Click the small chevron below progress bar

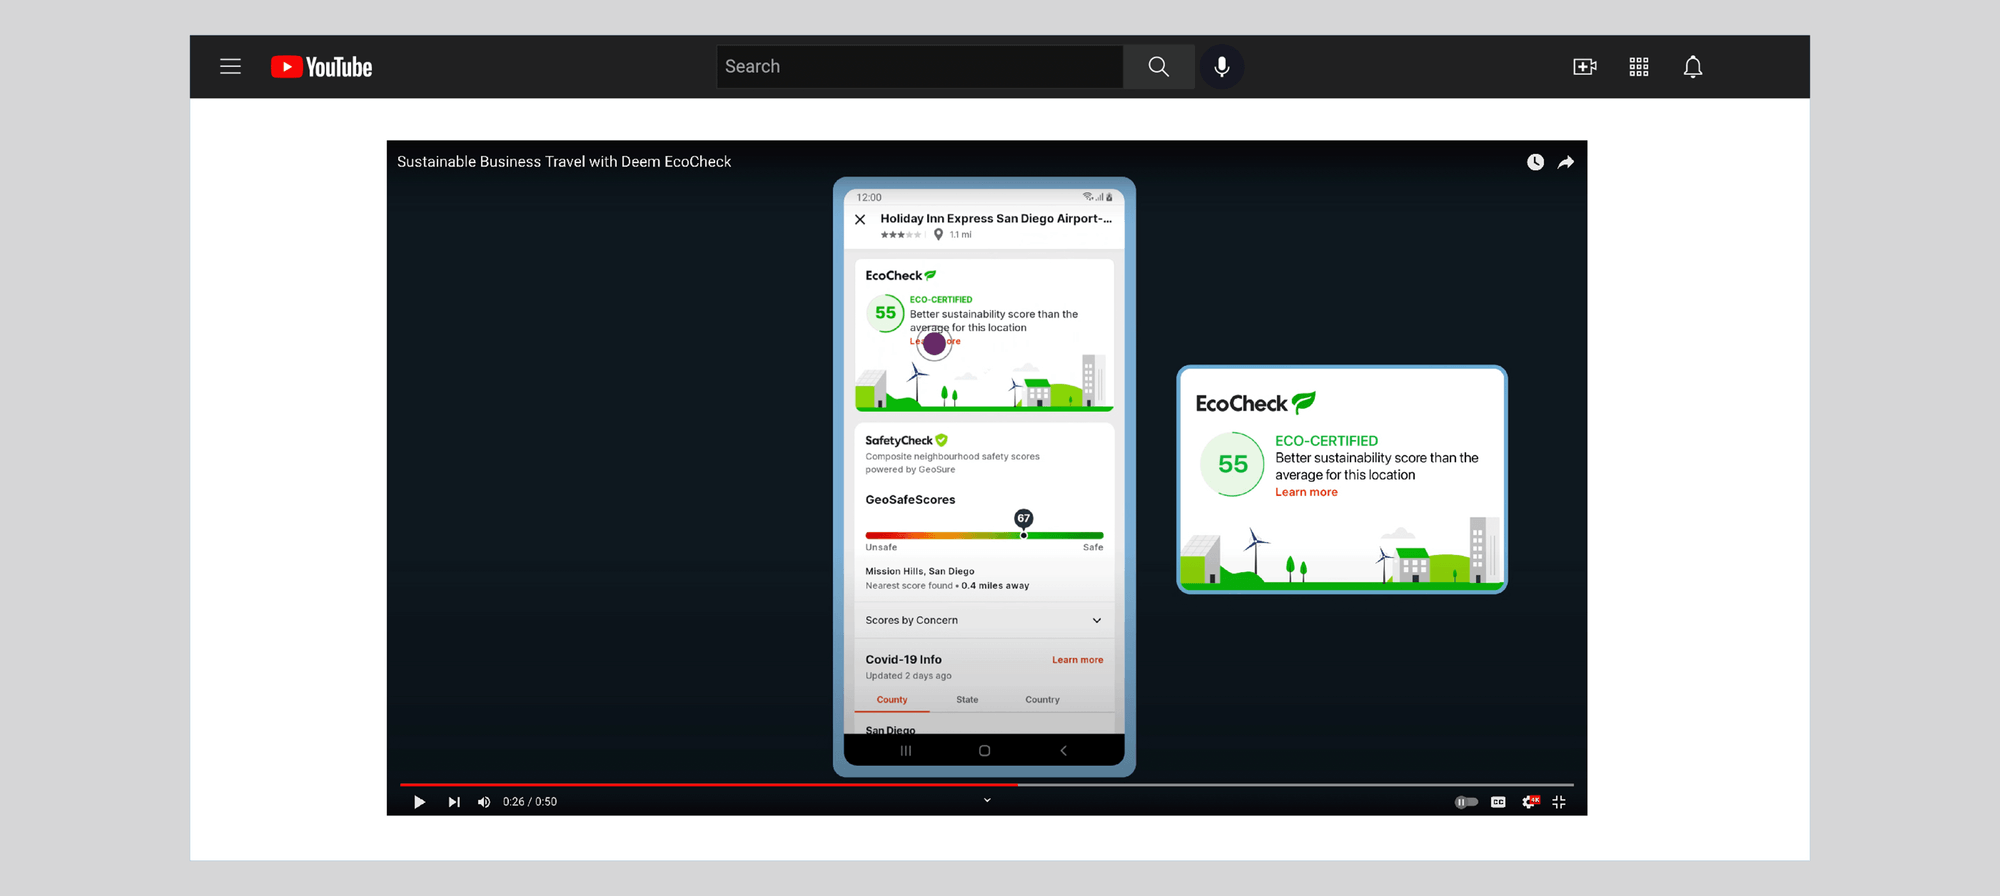pos(987,800)
